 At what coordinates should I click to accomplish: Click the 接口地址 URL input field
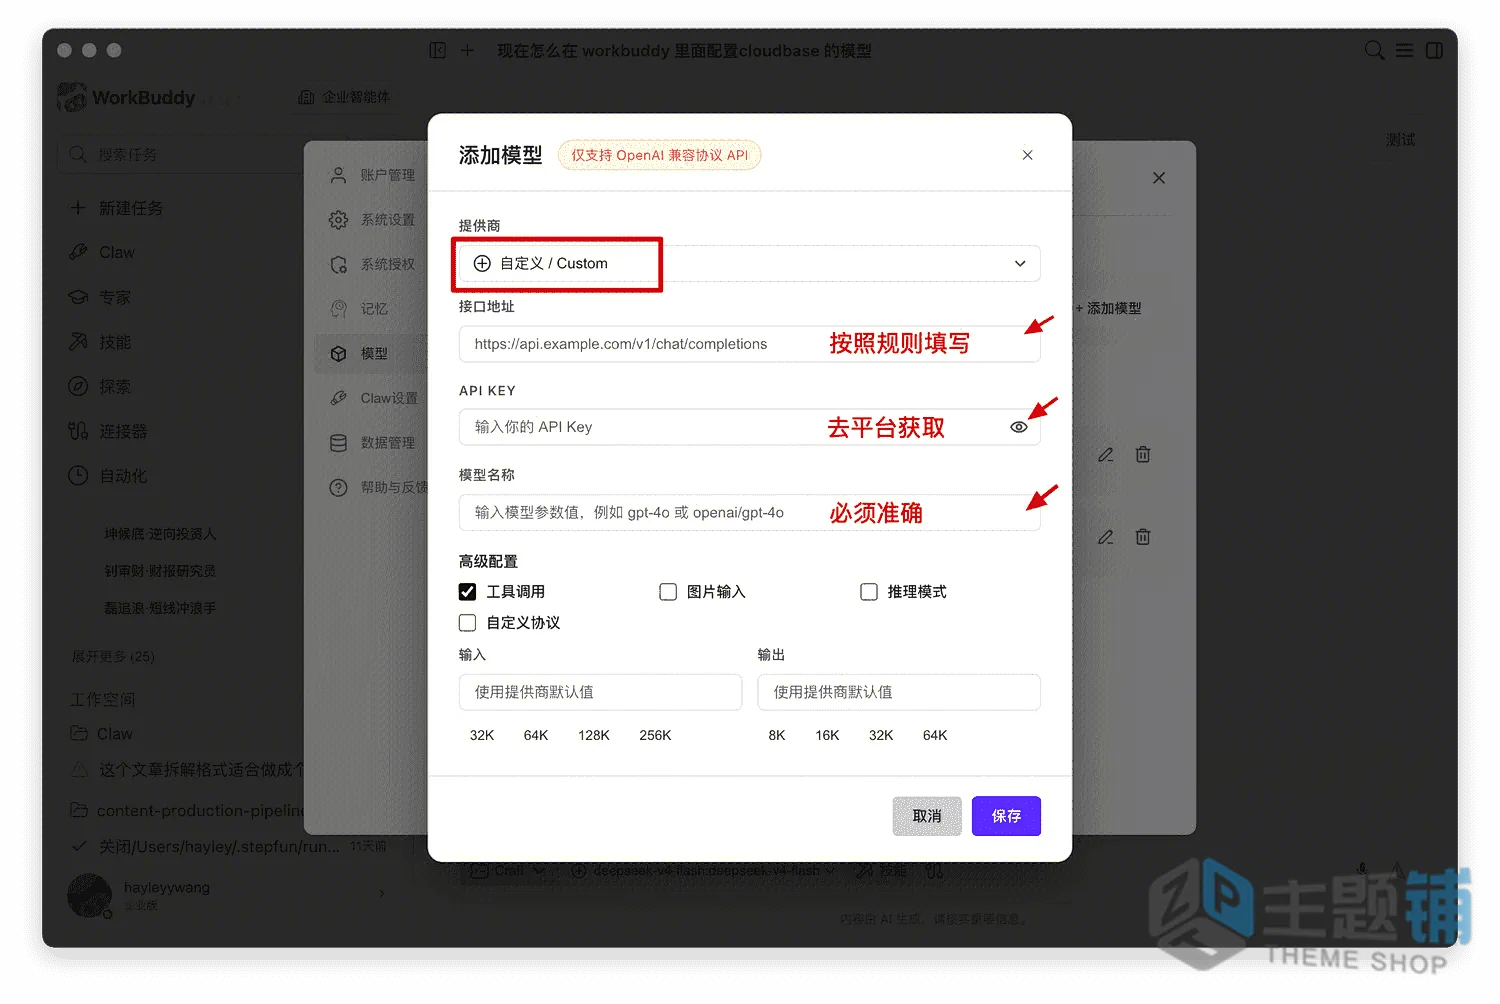749,344
